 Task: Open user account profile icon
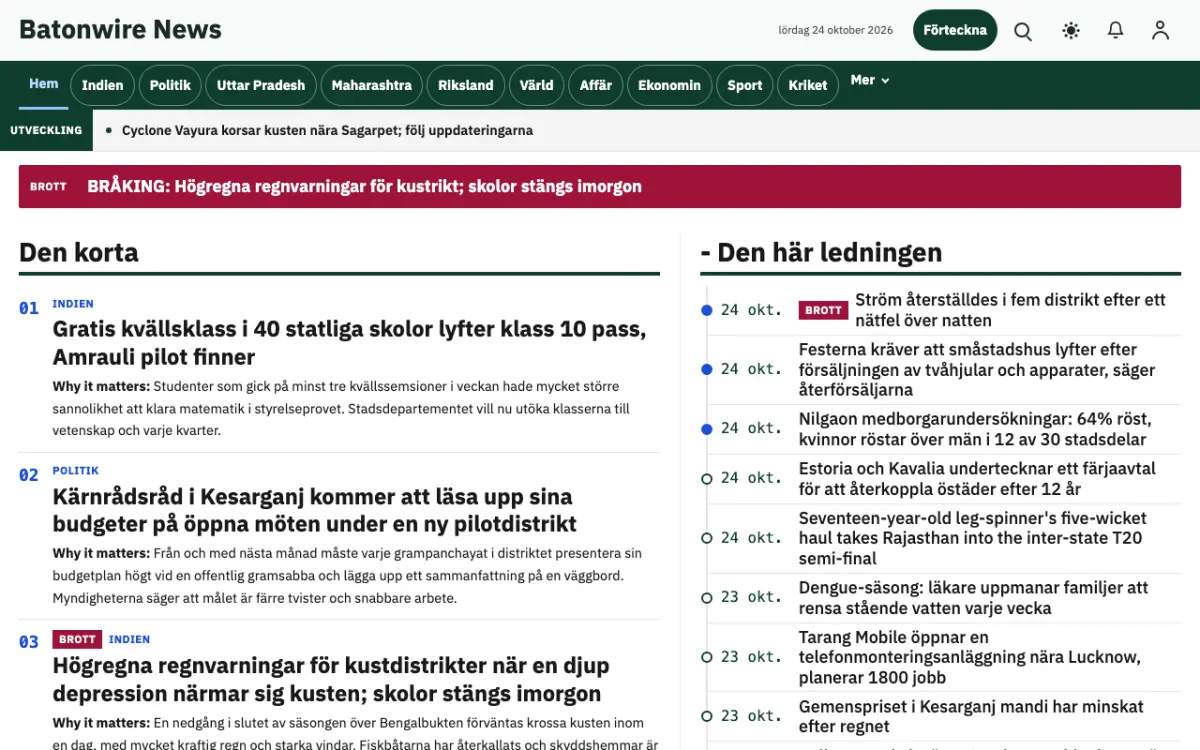(1160, 30)
